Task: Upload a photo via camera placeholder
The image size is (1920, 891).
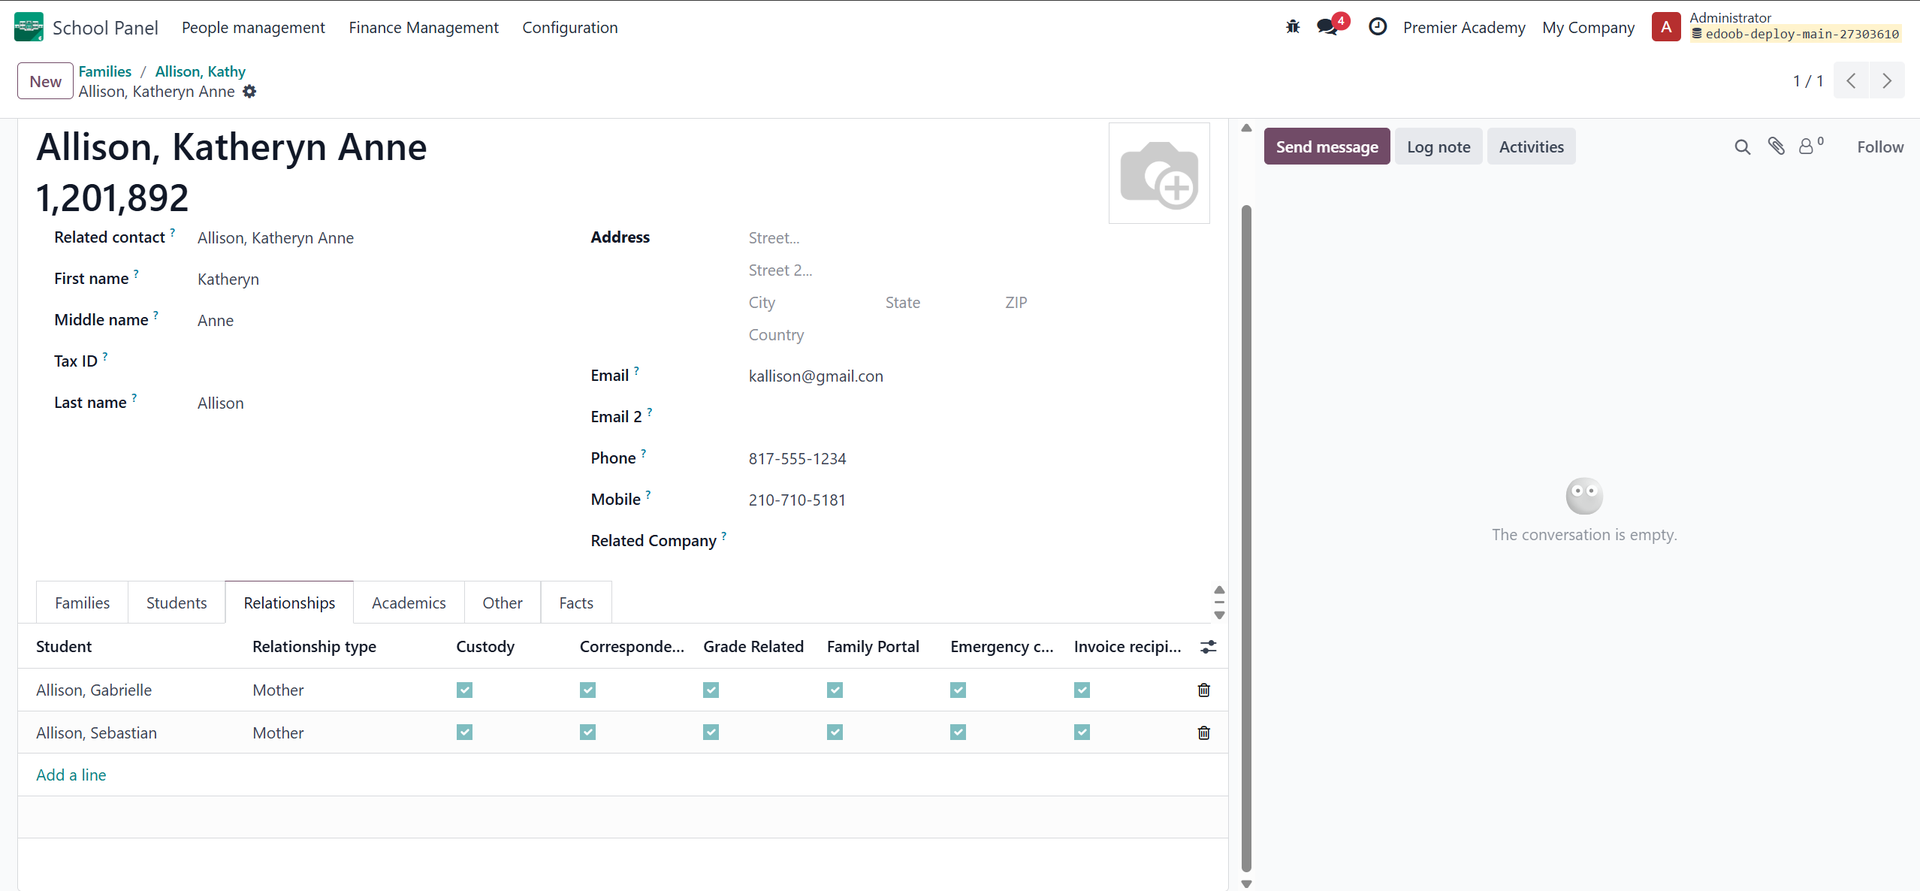Action: (1159, 174)
